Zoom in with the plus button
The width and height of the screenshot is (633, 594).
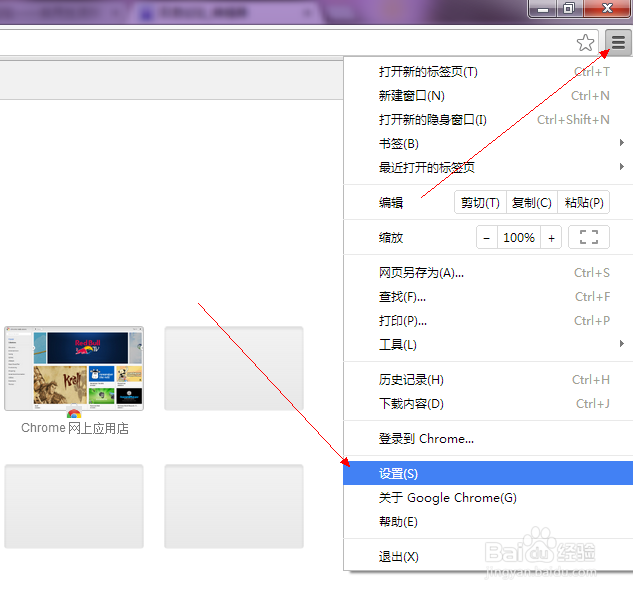pyautogui.click(x=551, y=237)
